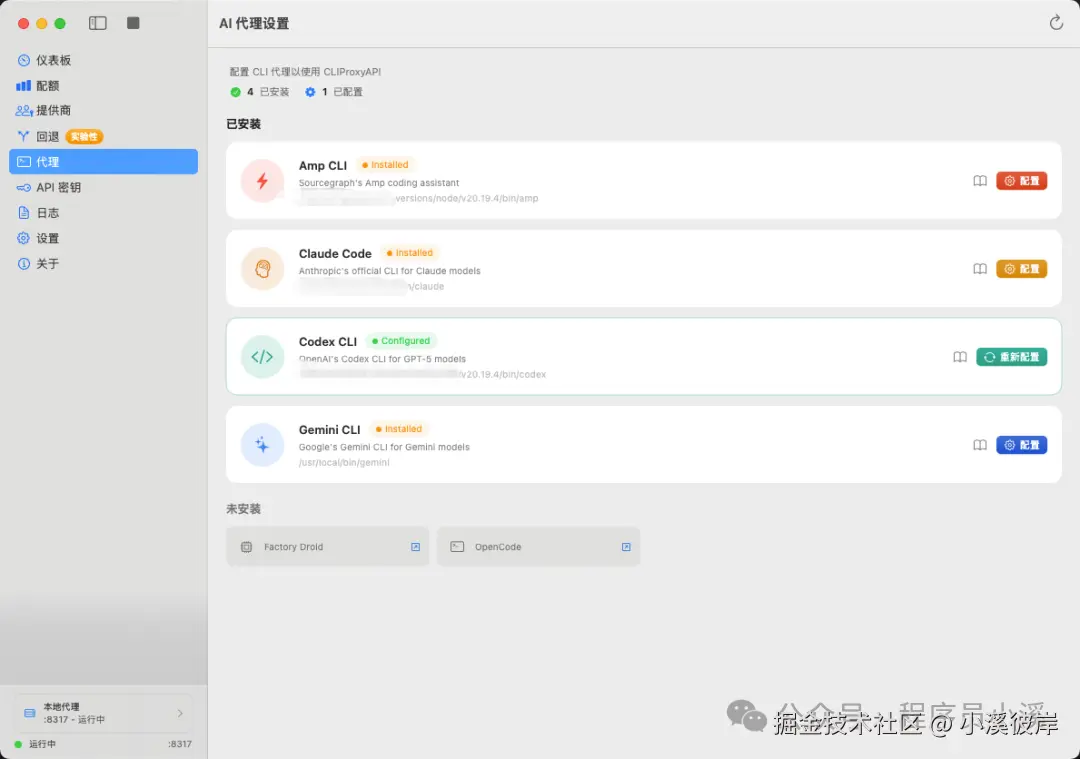Screen dimensions: 1080x759
Task: Click the 回退 branch icon
Action: coord(23,136)
